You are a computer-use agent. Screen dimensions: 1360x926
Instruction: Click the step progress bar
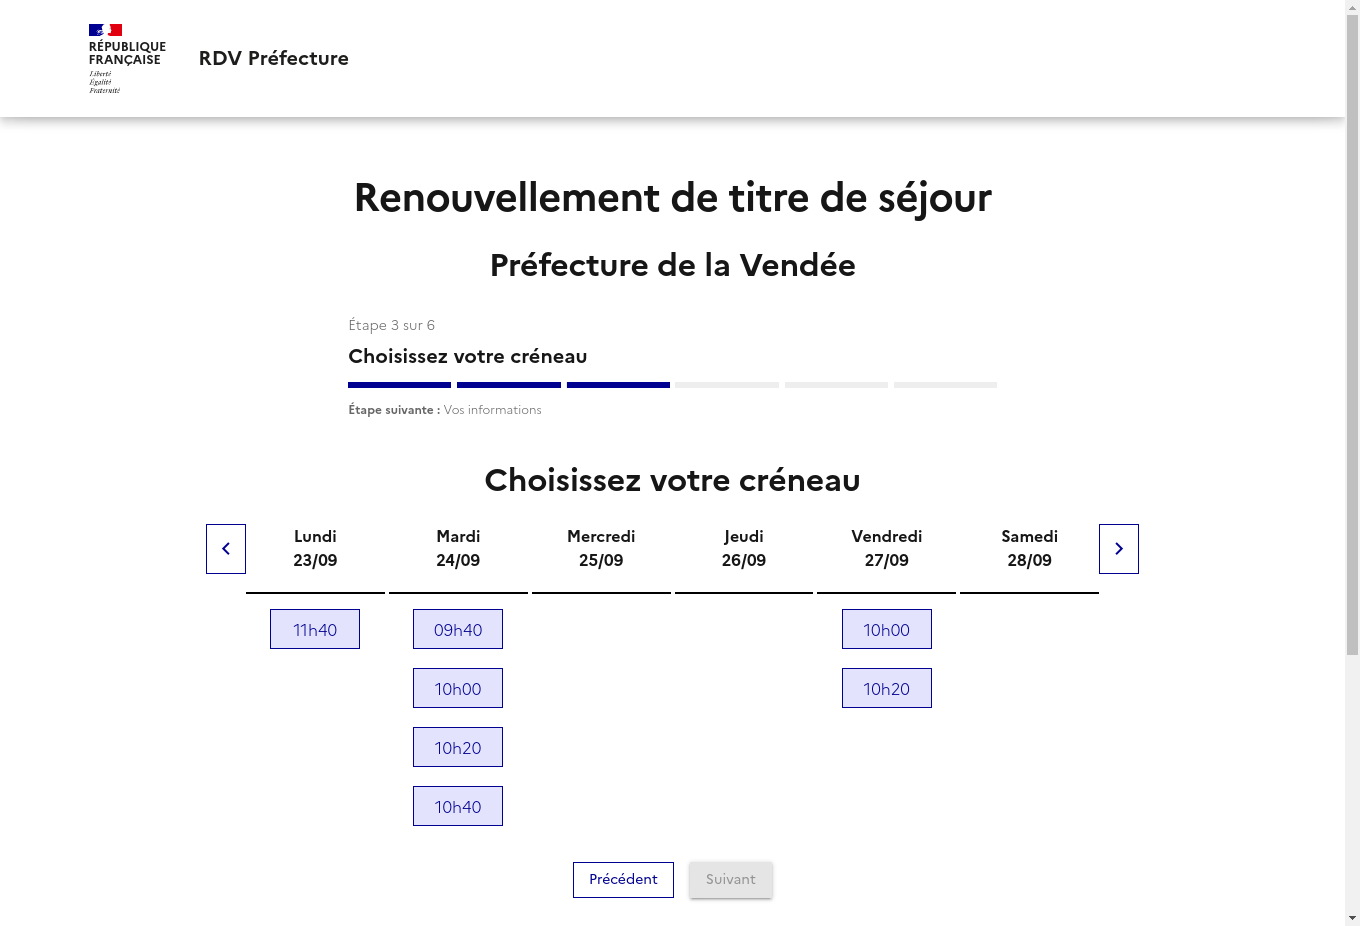click(x=672, y=385)
